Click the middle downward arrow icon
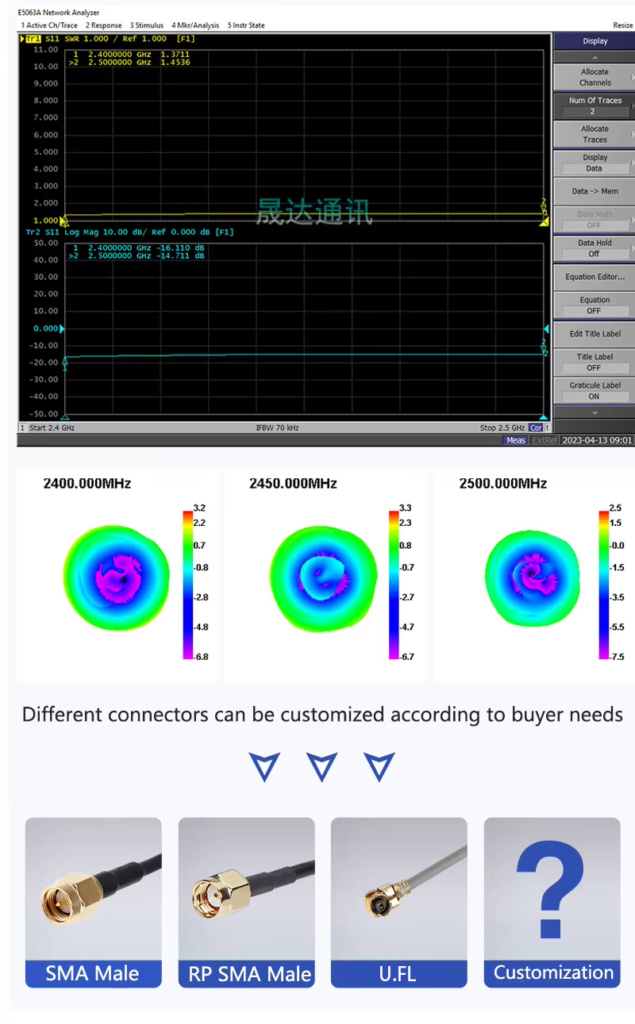 click(x=322, y=767)
